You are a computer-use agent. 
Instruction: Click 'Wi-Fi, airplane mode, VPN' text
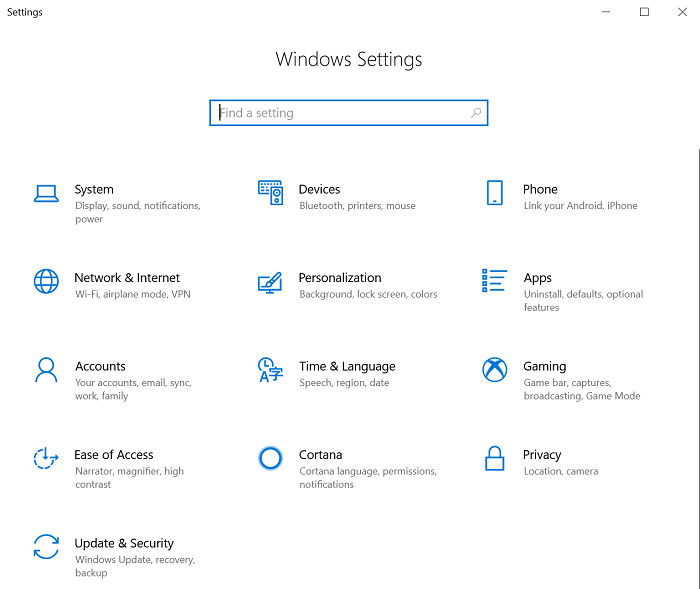(x=133, y=294)
